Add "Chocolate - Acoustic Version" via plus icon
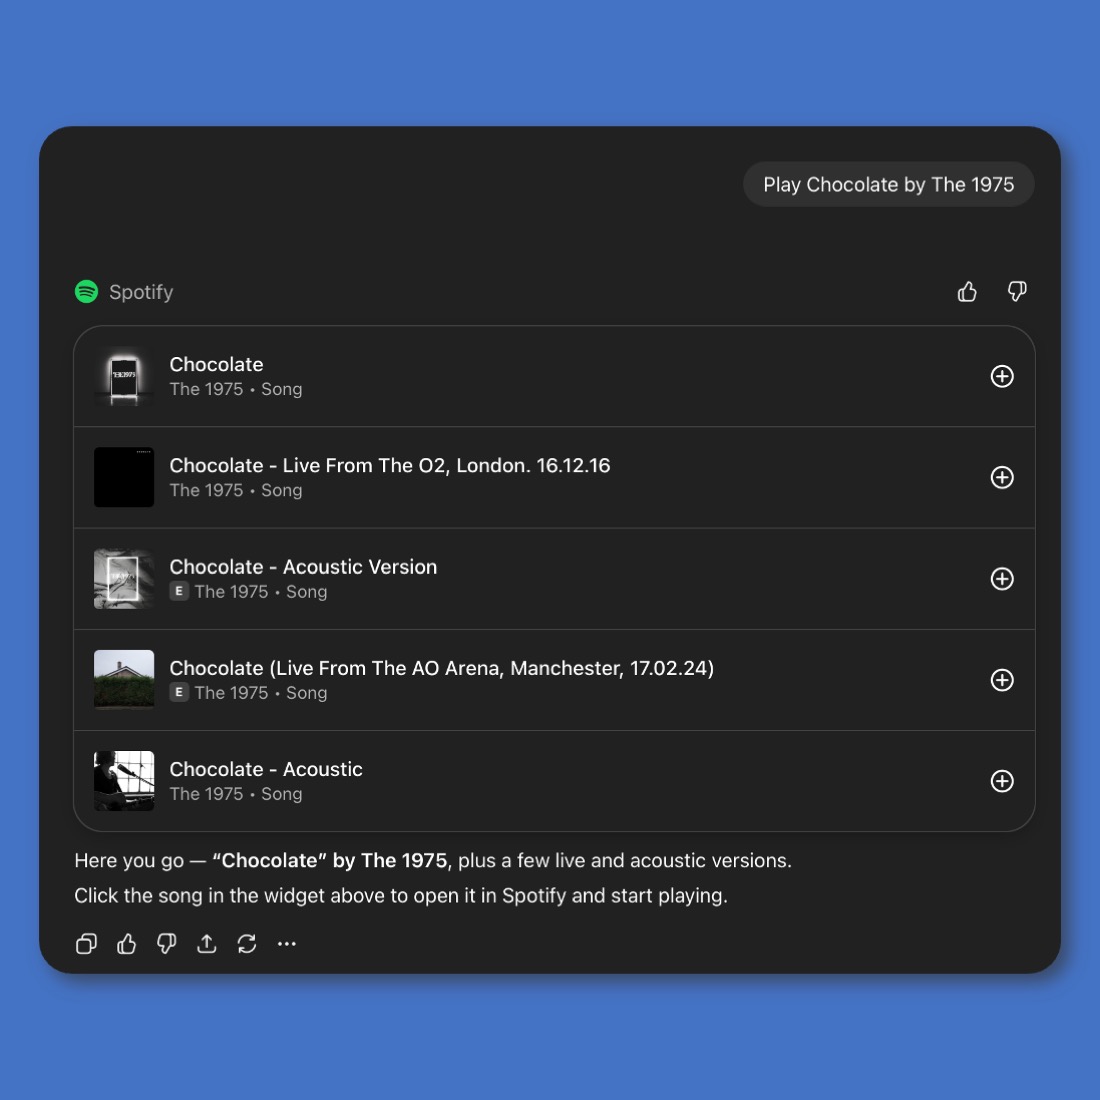The width and height of the screenshot is (1100, 1100). (x=1002, y=578)
